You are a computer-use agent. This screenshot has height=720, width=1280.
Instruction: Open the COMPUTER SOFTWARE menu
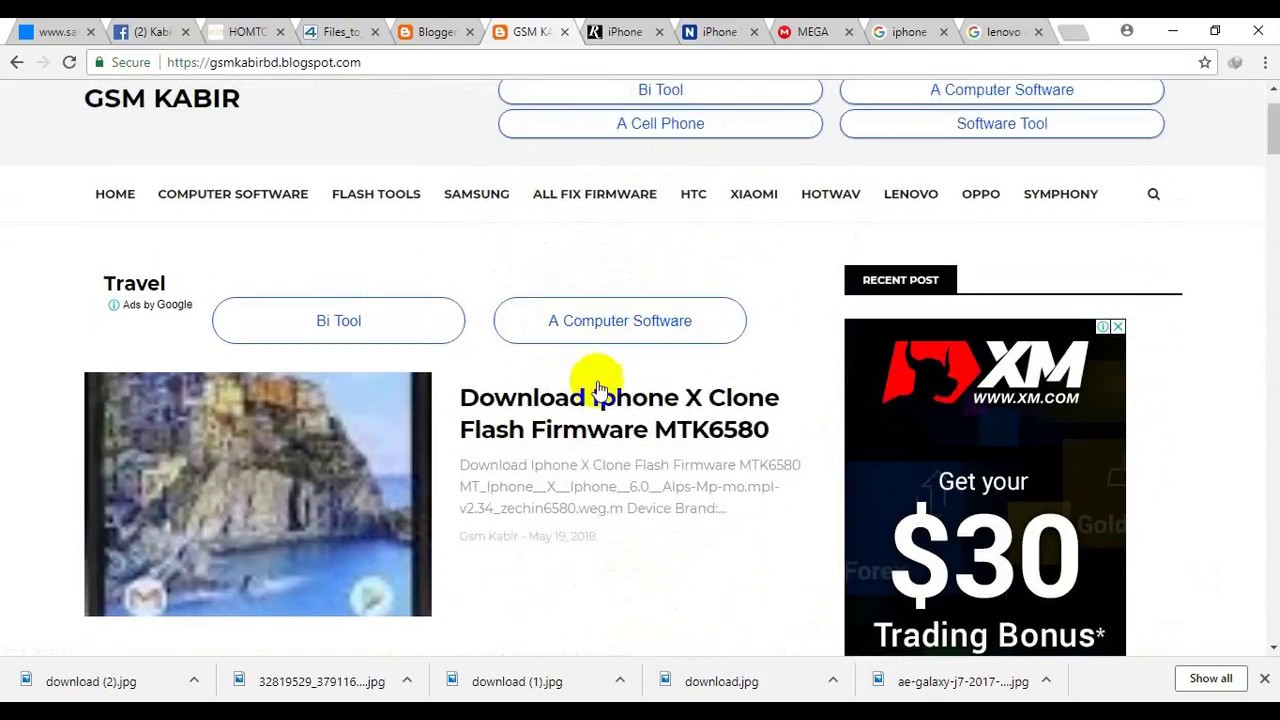tap(233, 194)
